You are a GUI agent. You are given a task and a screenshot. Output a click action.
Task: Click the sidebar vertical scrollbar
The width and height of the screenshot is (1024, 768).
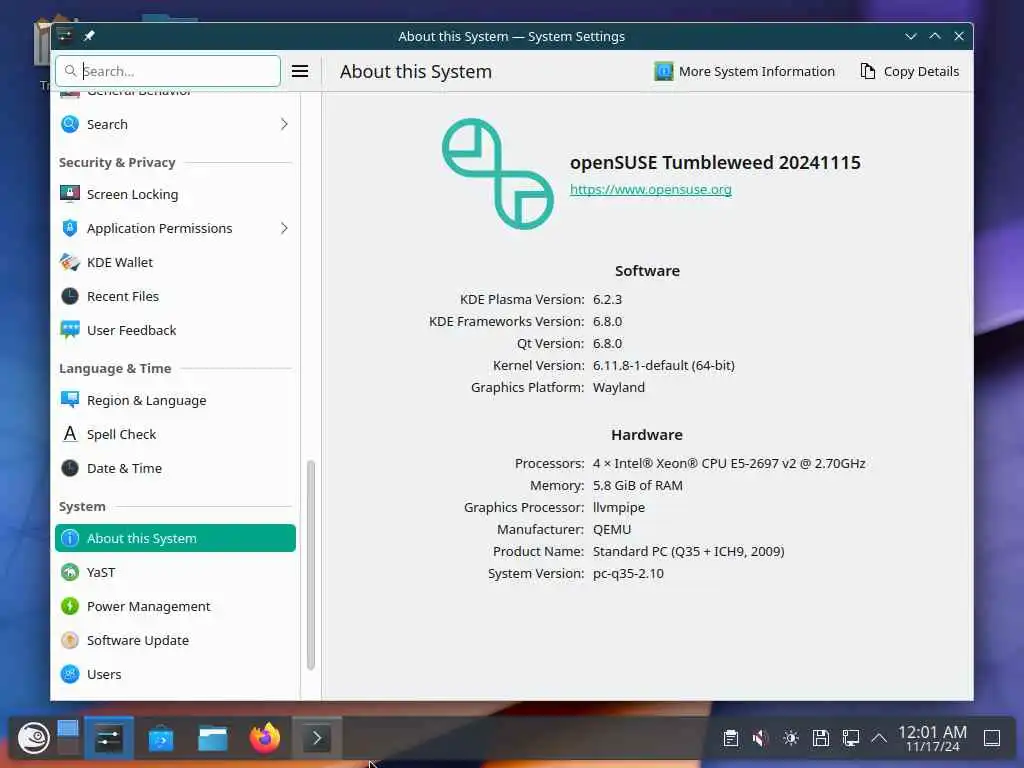coord(311,565)
